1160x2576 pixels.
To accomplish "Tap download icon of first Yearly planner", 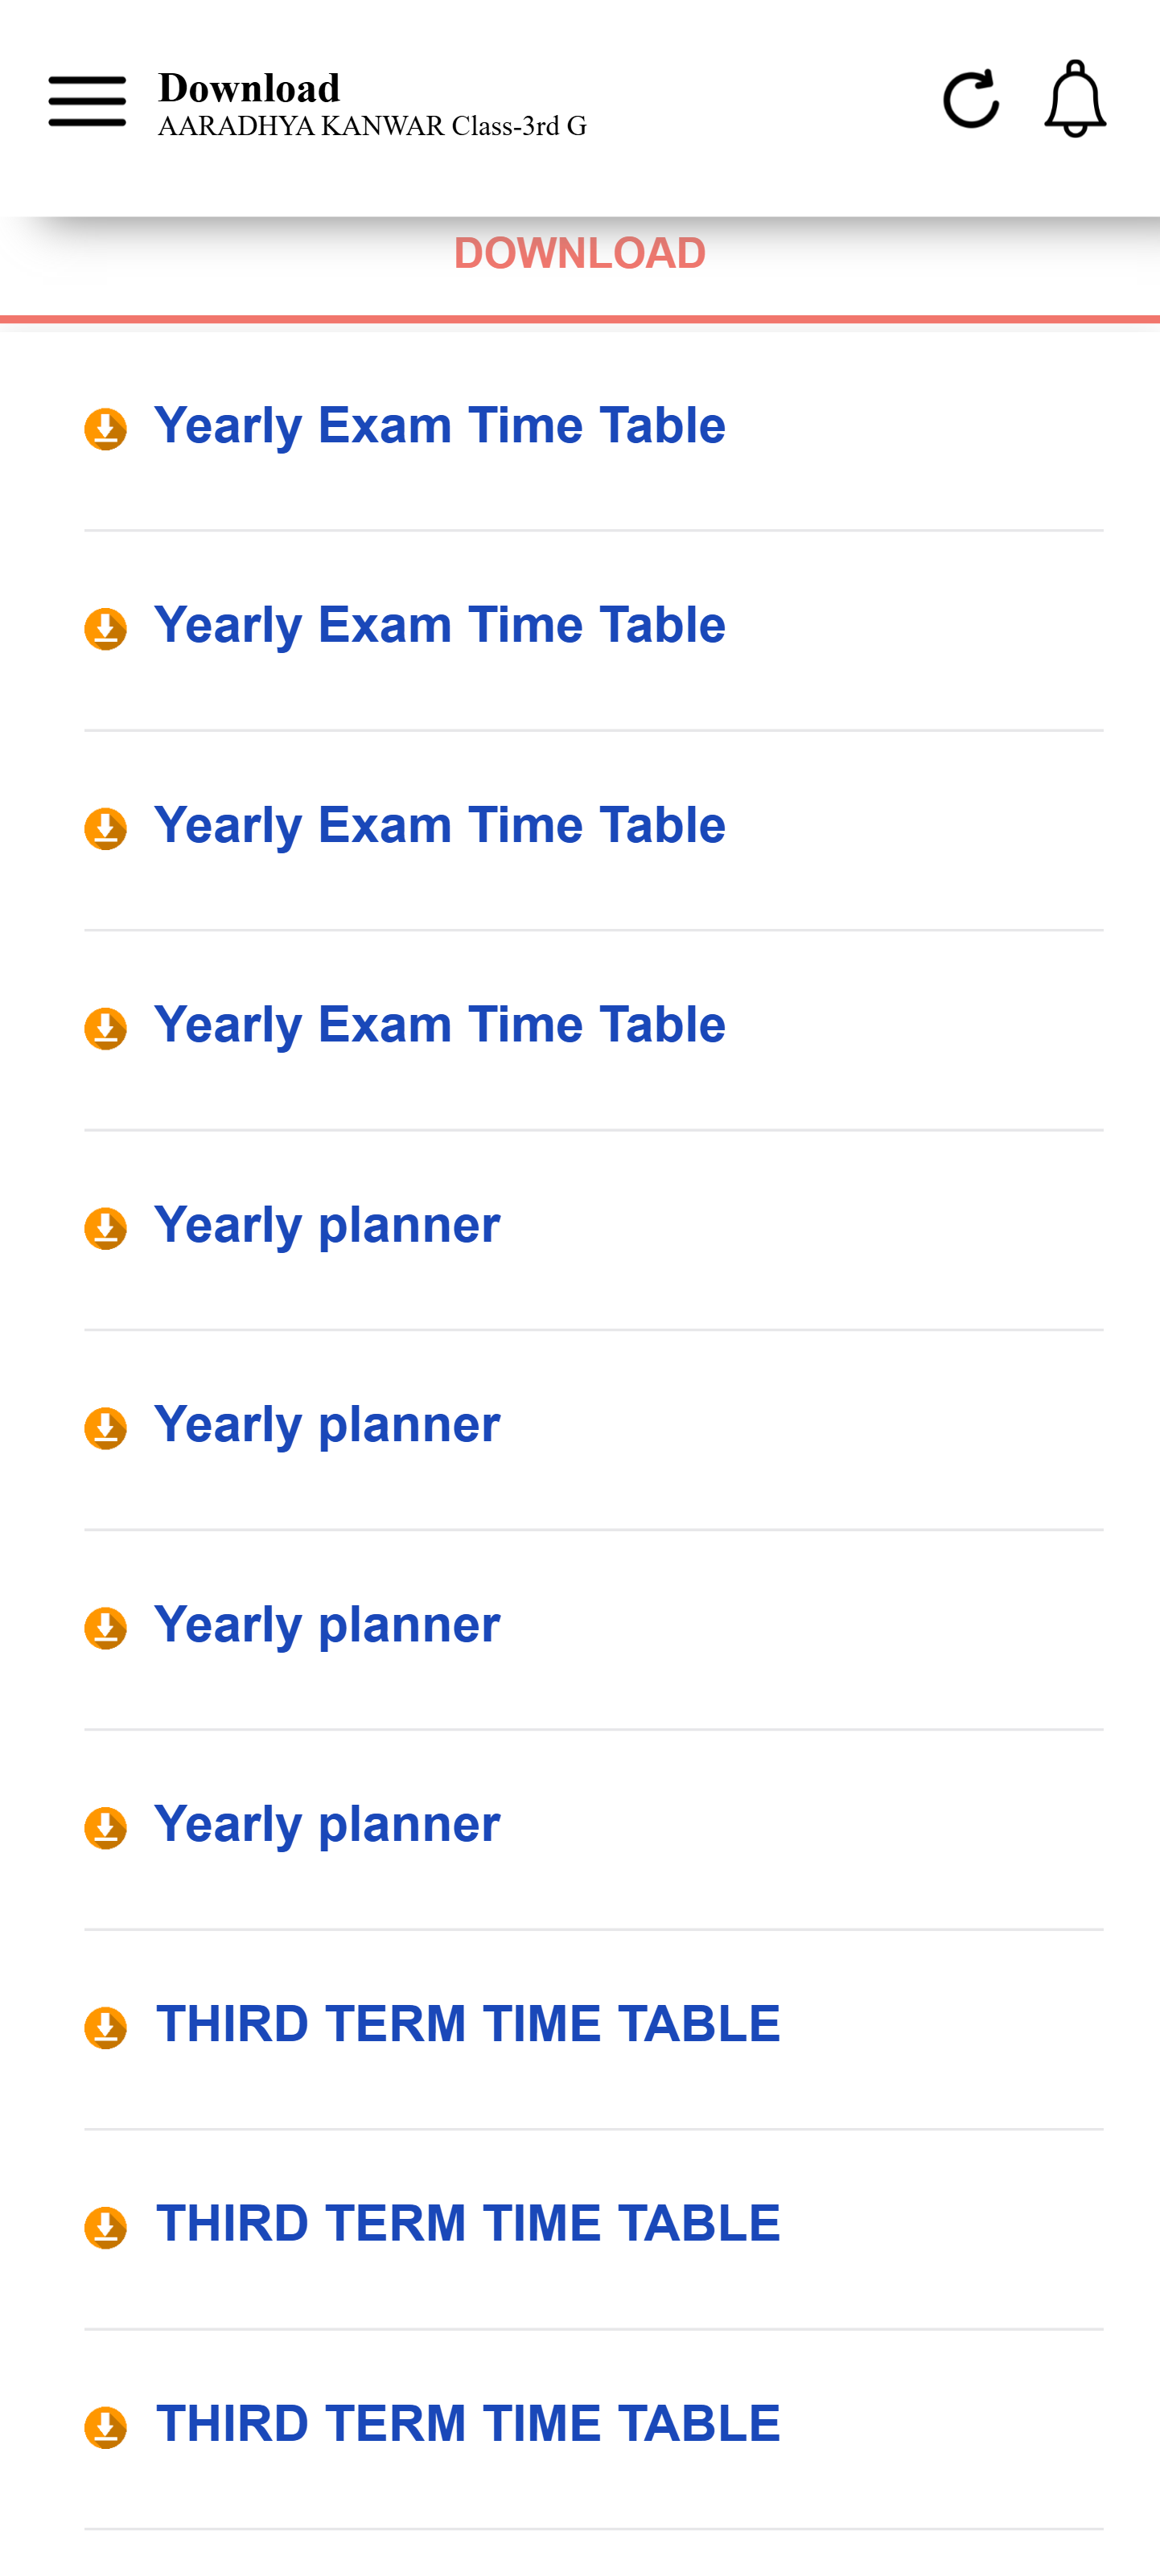I will click(106, 1228).
